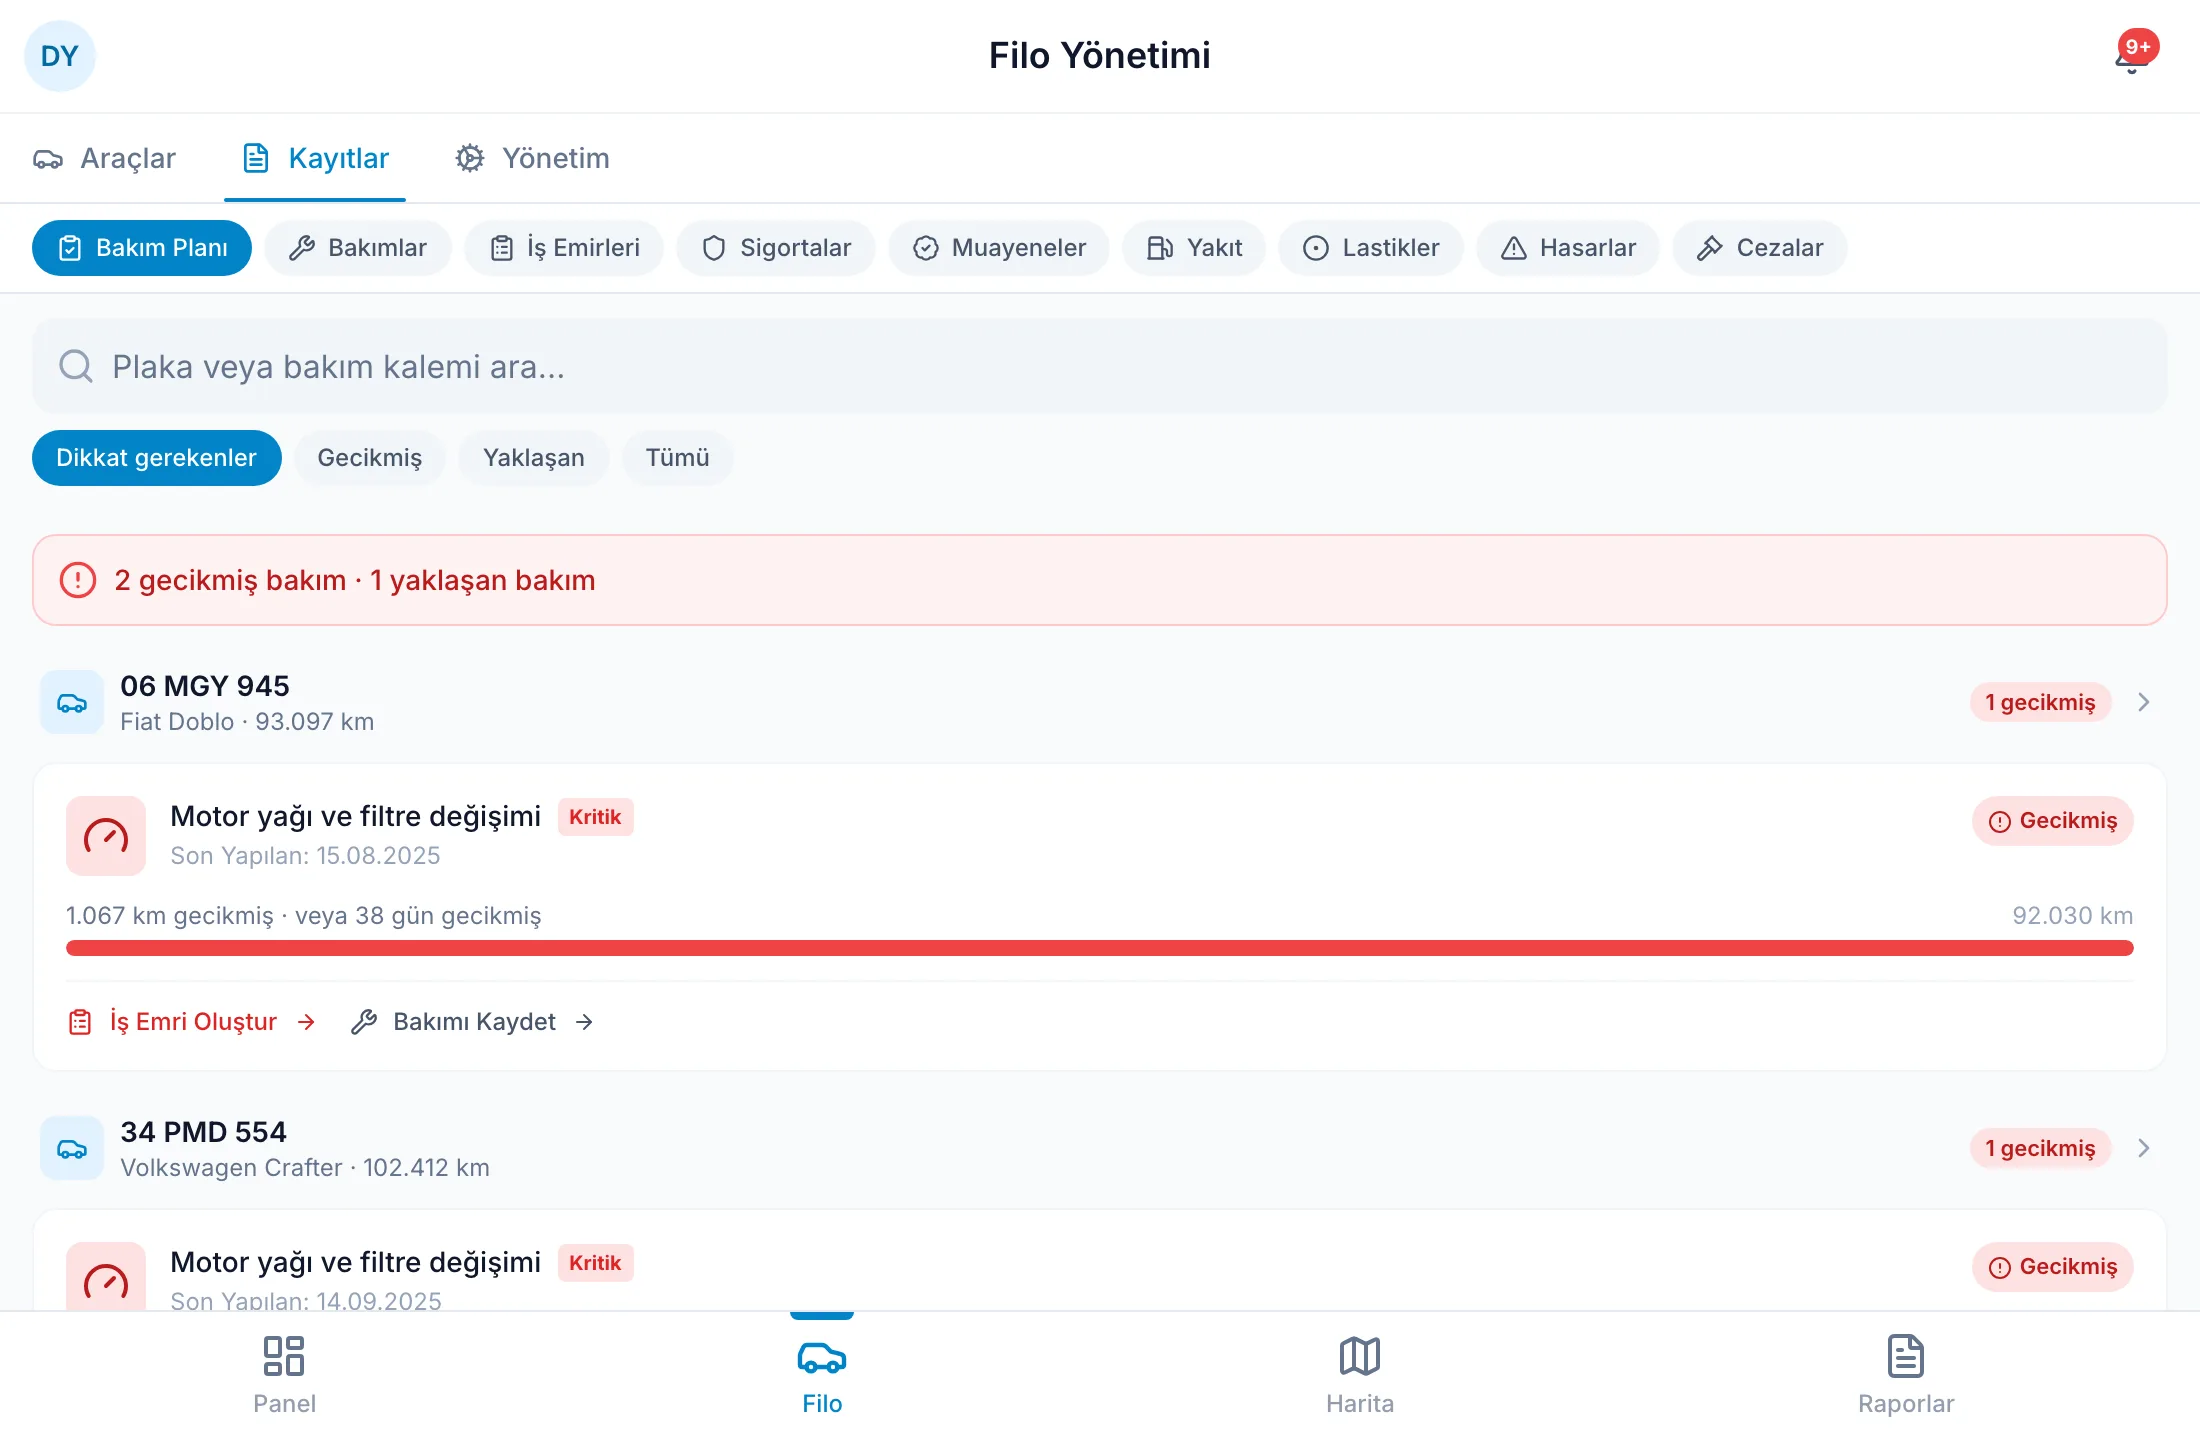Select the Bakım Planı chip
The image size is (2200, 1440).
click(x=142, y=248)
